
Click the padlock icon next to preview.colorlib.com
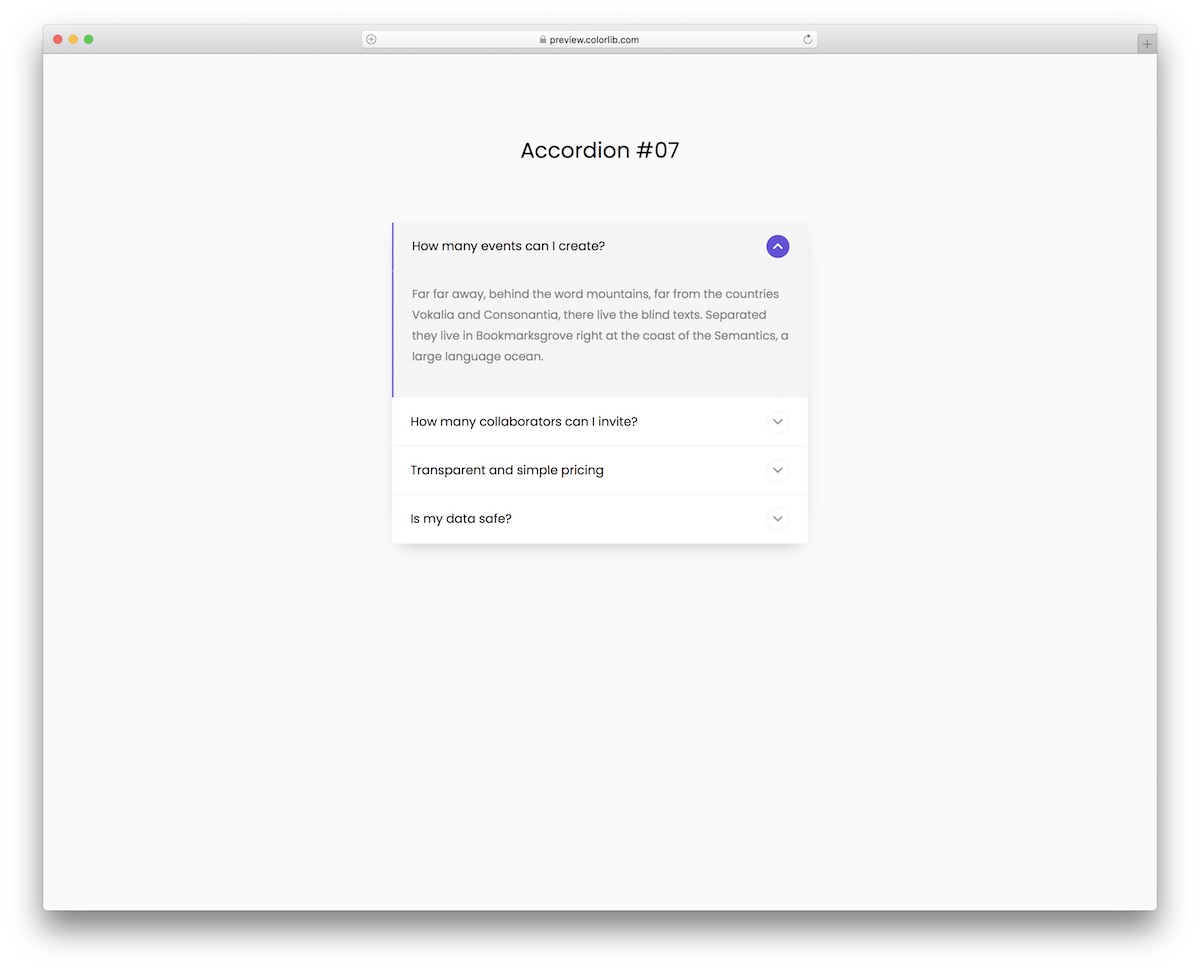coord(541,39)
